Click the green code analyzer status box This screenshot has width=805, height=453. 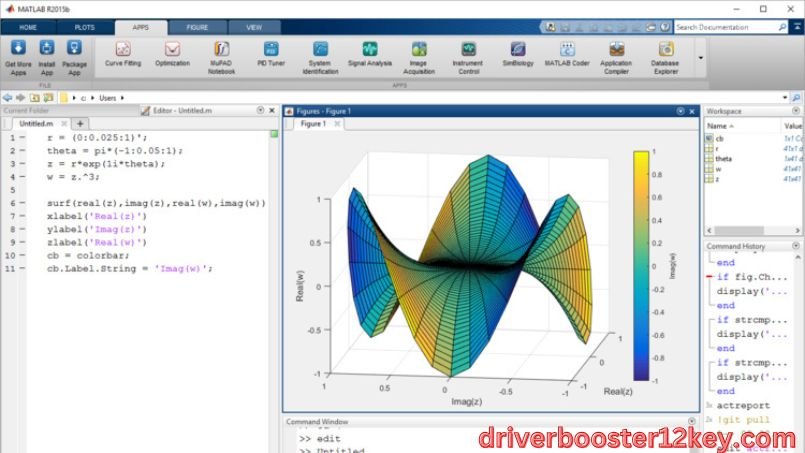(x=274, y=134)
